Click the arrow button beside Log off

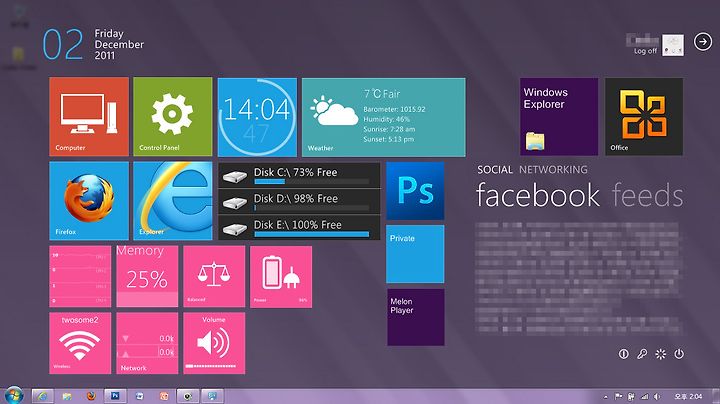click(x=703, y=42)
